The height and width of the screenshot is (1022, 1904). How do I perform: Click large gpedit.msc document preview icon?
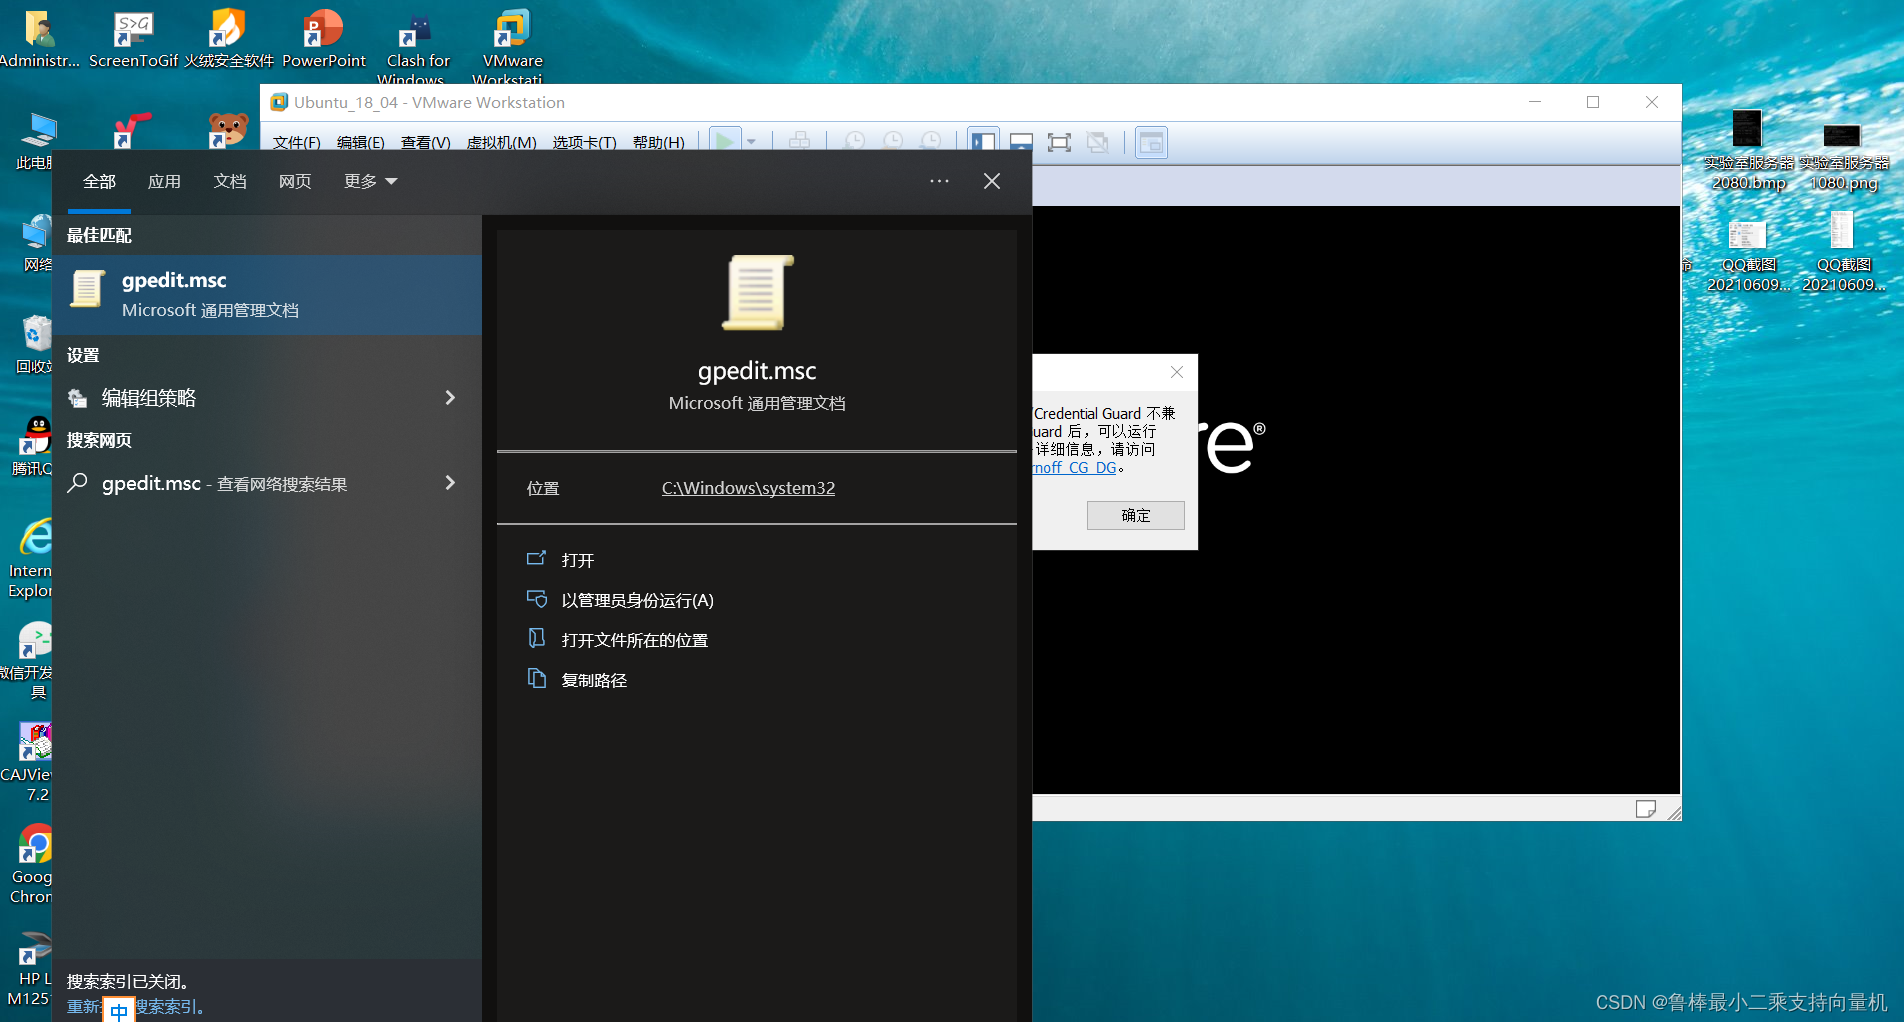[x=757, y=292]
